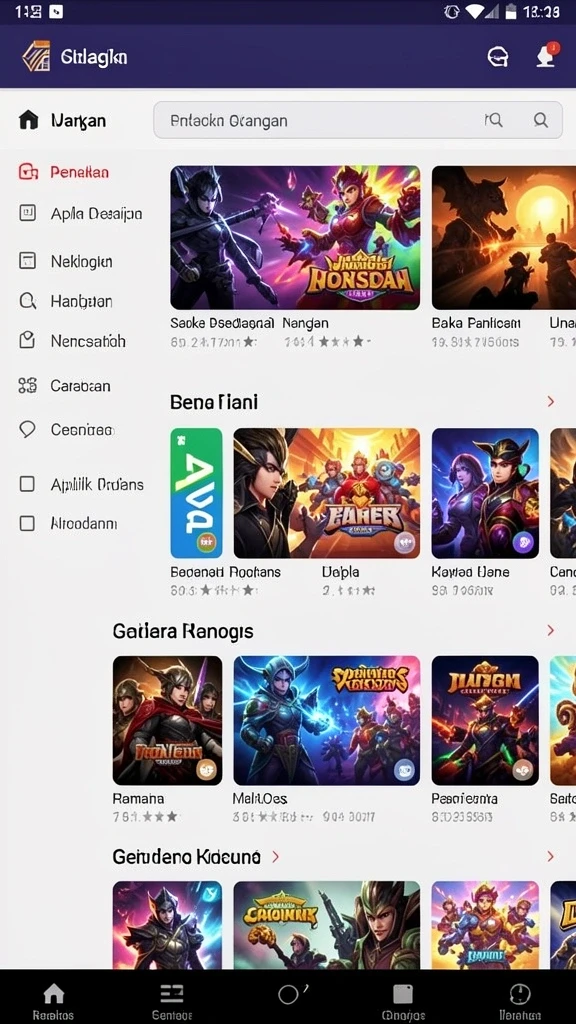Image resolution: width=576 pixels, height=1024 pixels.
Task: Tap the white square status bar notification
Action: [x=56, y=11]
